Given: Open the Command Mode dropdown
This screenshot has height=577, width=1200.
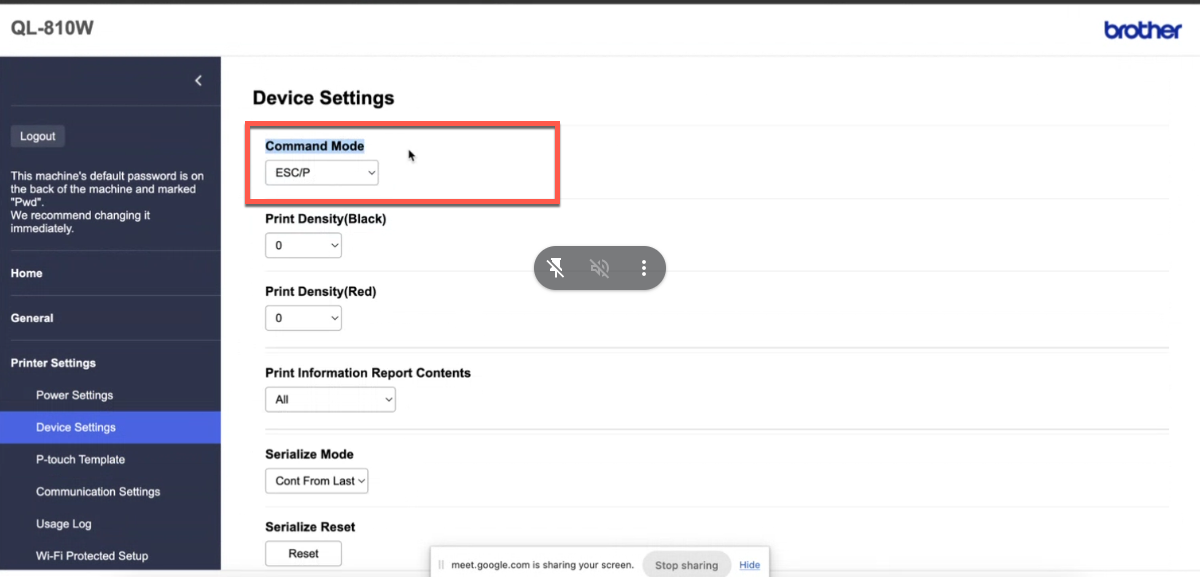Looking at the screenshot, I should coord(321,172).
